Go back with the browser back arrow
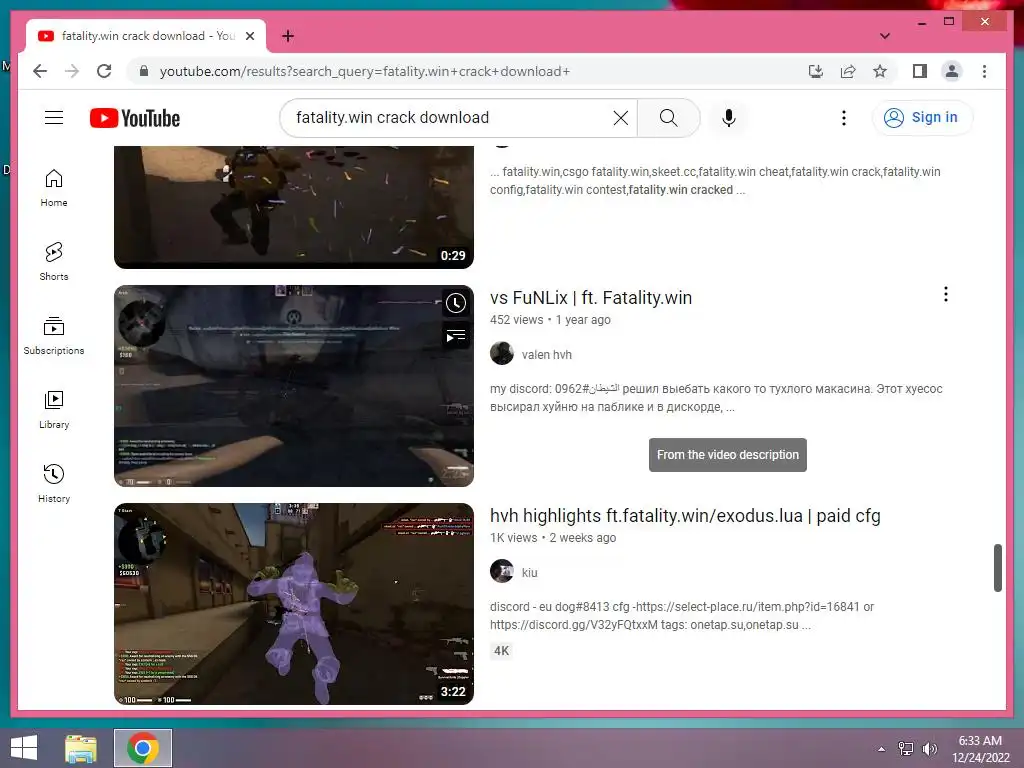The image size is (1024, 768). (40, 71)
